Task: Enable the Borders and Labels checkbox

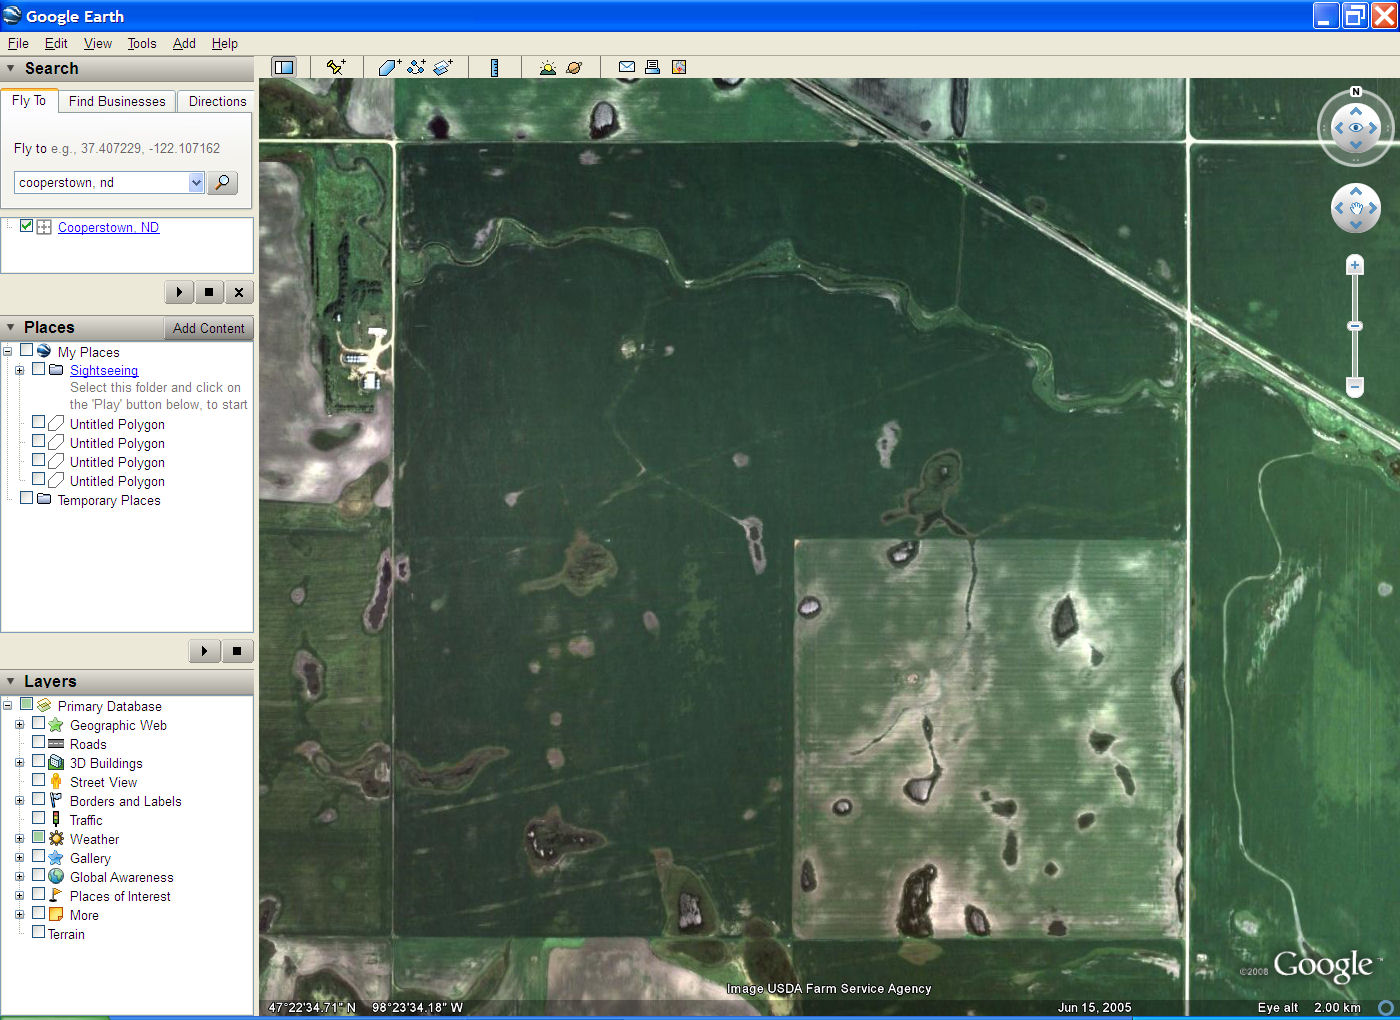Action: point(38,799)
